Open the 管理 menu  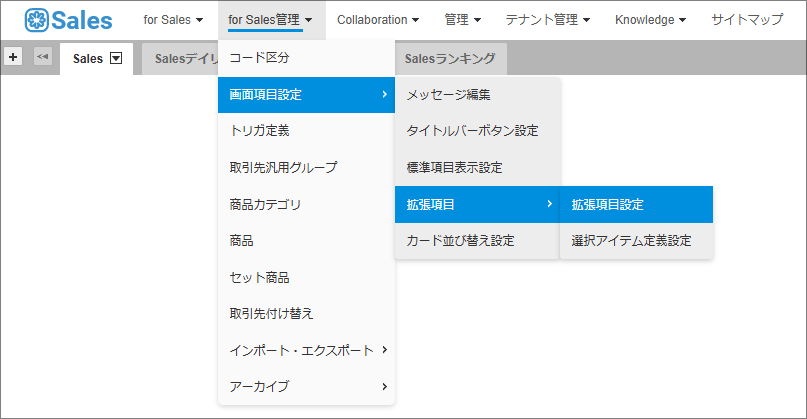(x=462, y=20)
